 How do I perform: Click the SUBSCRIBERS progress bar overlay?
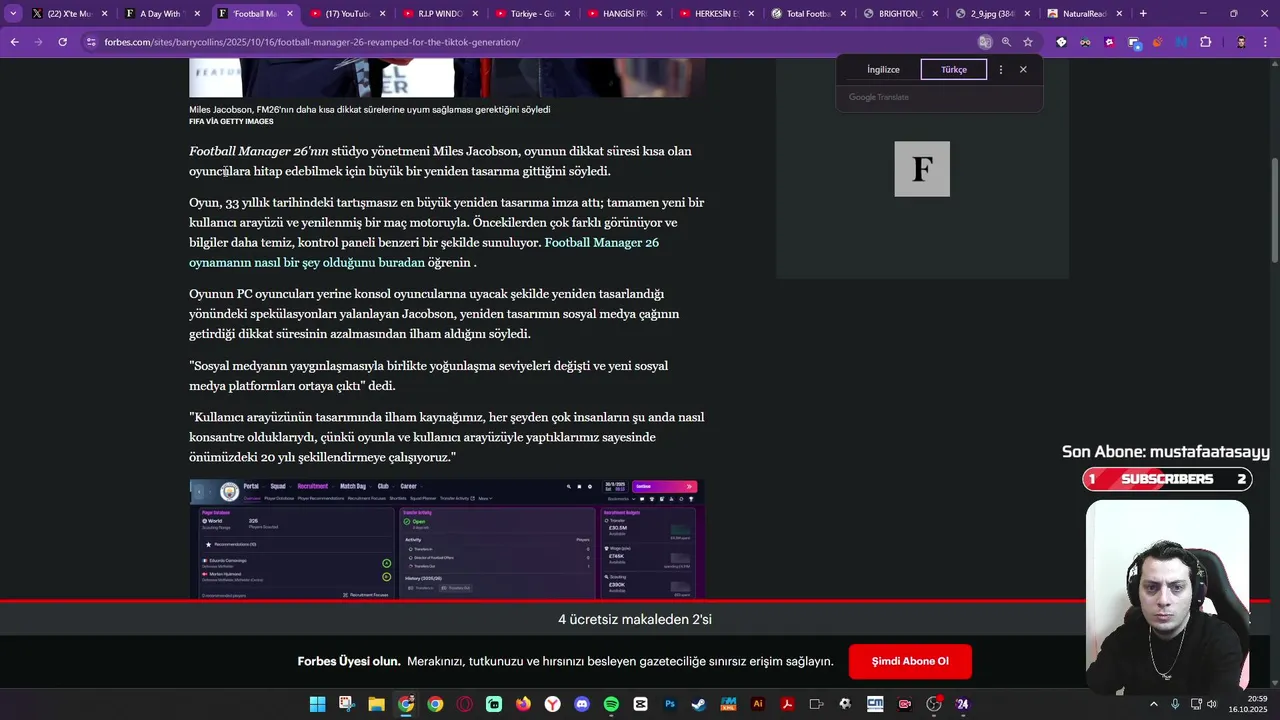1167,479
